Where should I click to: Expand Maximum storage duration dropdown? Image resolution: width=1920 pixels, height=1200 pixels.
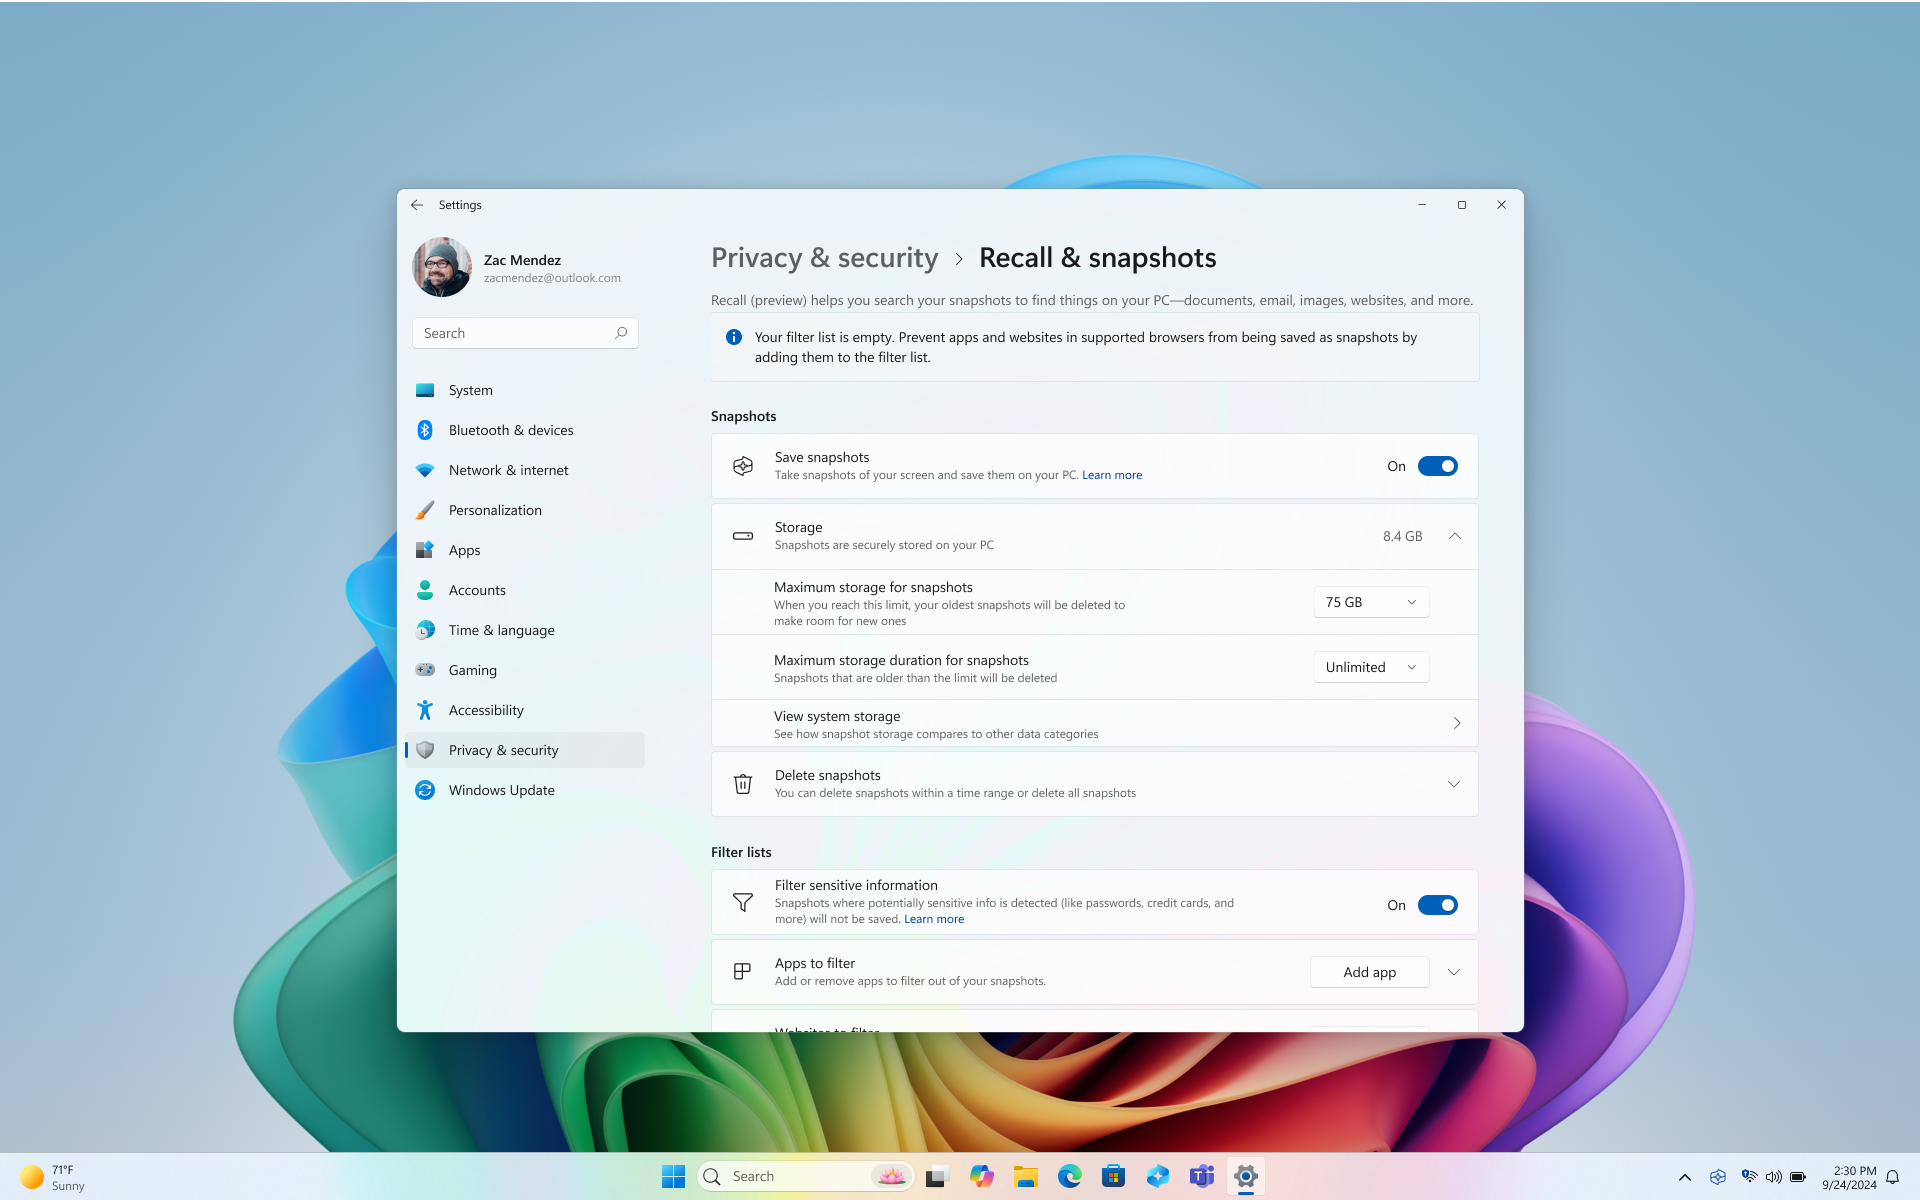1368,666
